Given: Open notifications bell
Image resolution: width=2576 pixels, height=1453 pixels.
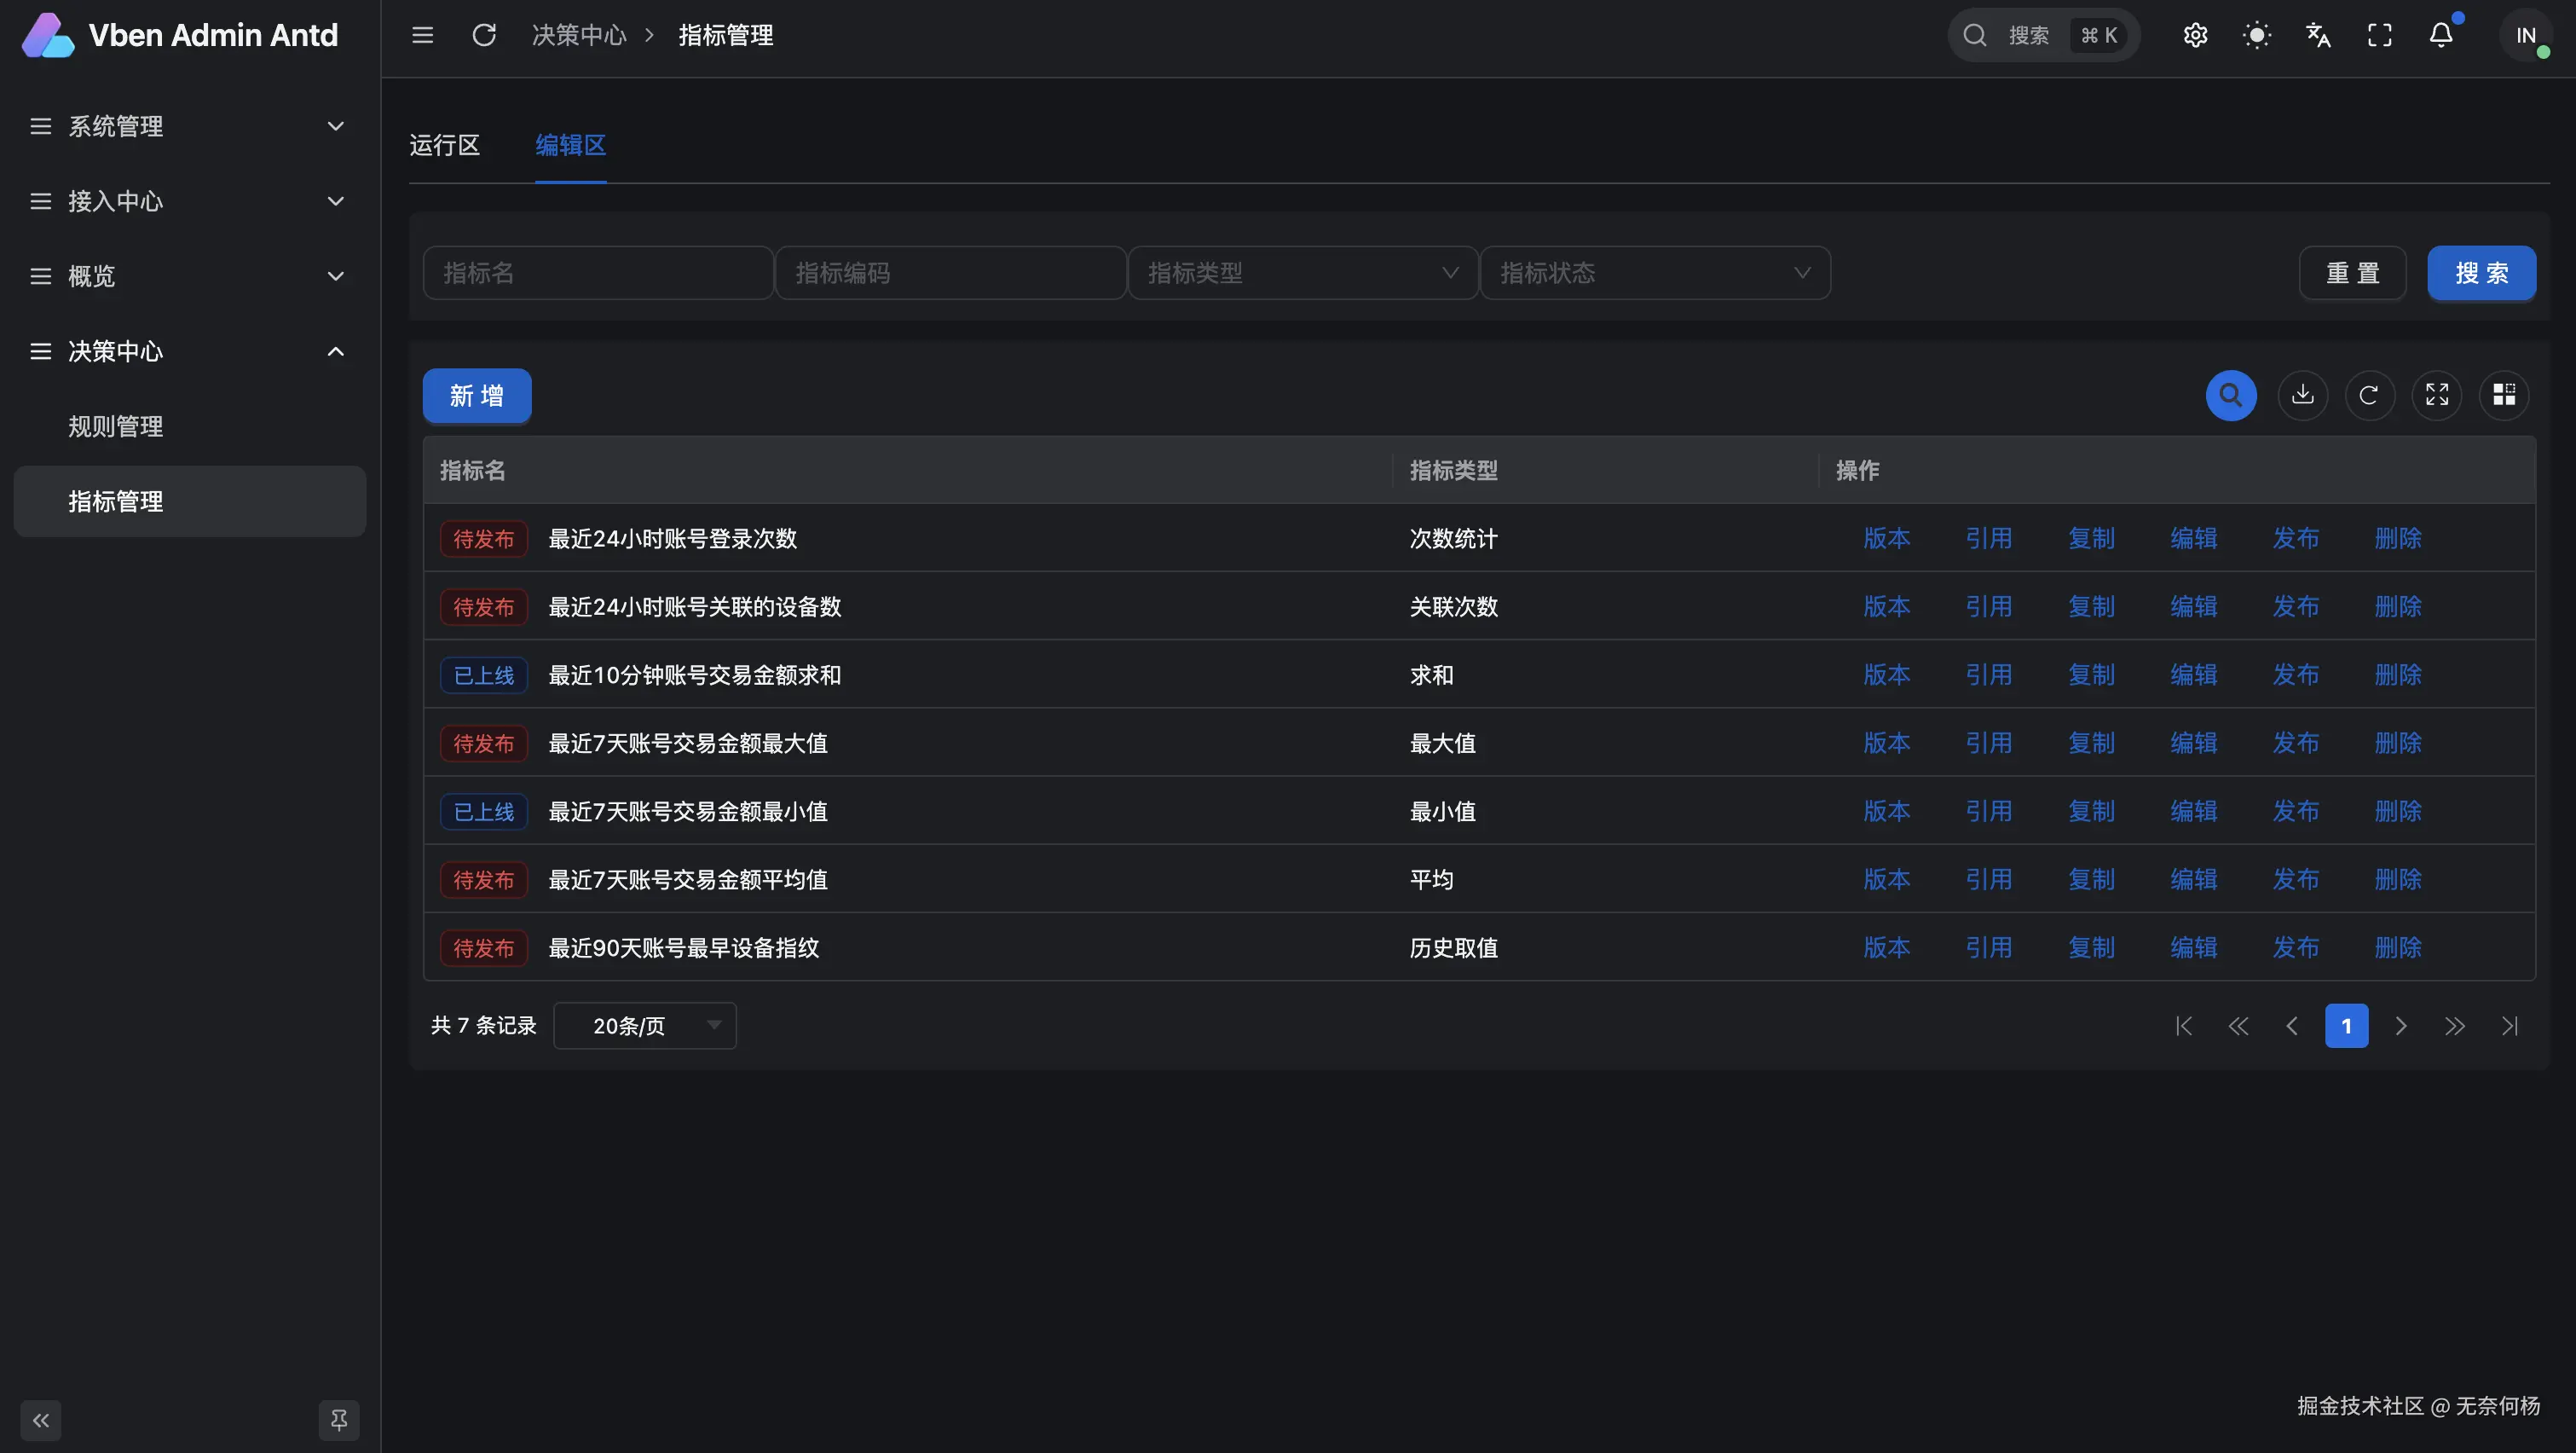Looking at the screenshot, I should (2441, 36).
